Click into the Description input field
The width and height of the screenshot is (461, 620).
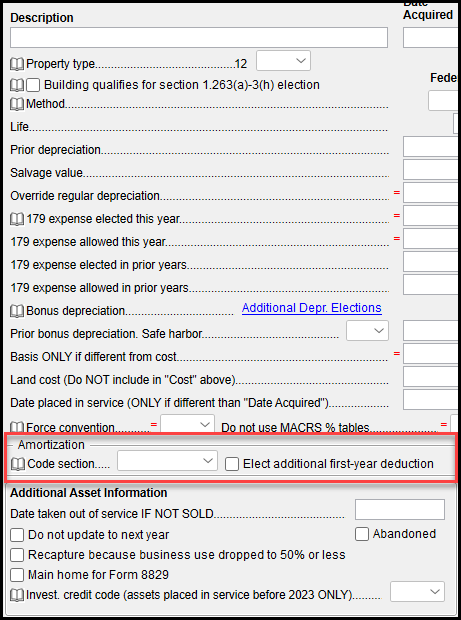pyautogui.click(x=199, y=38)
